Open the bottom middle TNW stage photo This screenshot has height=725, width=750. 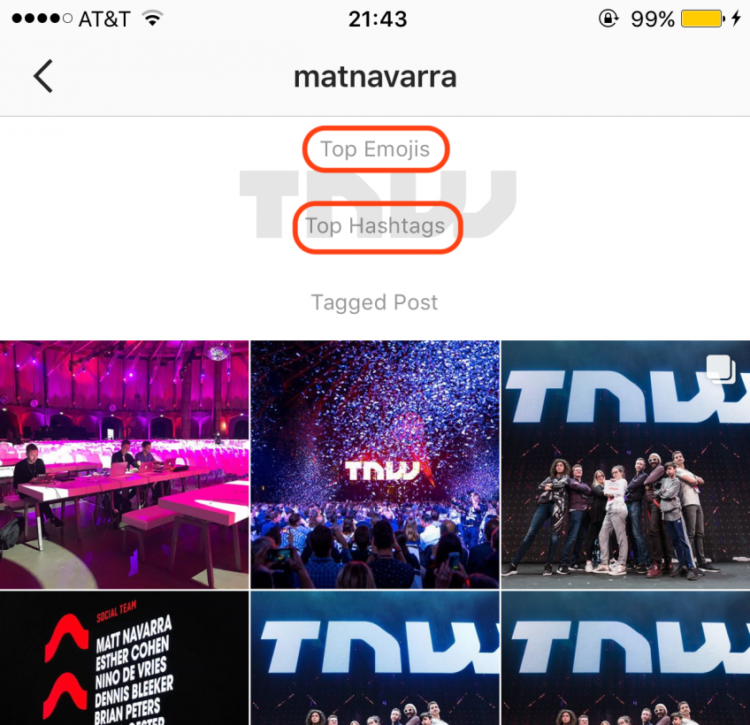[375, 658]
